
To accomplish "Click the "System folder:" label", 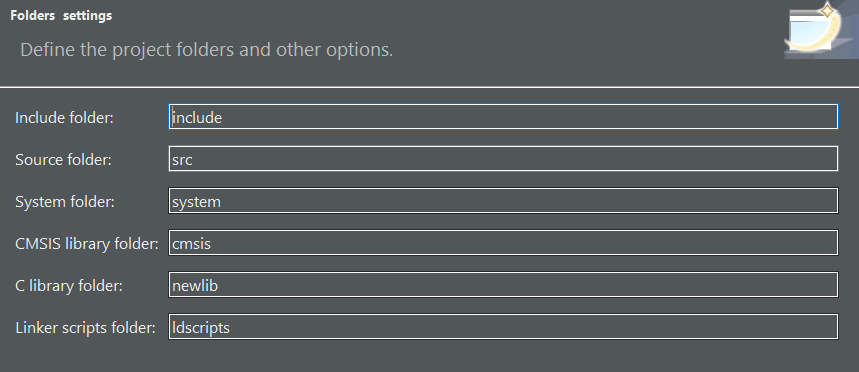I will (x=65, y=202).
